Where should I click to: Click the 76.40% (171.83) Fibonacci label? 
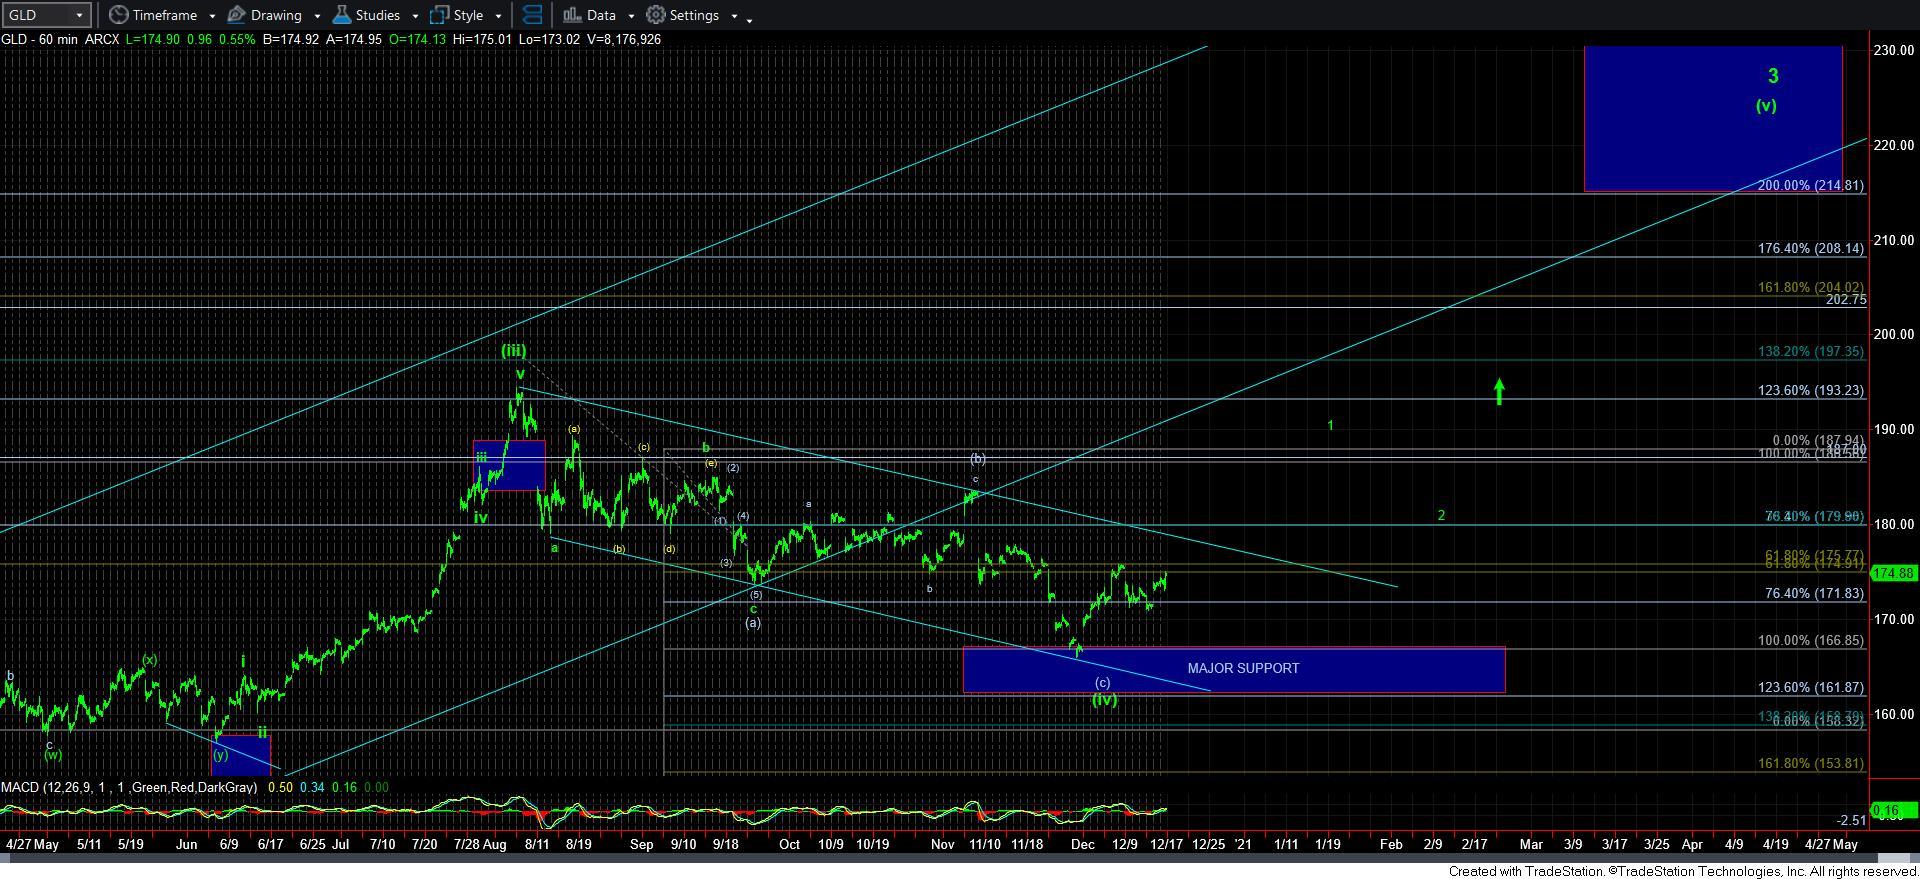(x=1814, y=593)
